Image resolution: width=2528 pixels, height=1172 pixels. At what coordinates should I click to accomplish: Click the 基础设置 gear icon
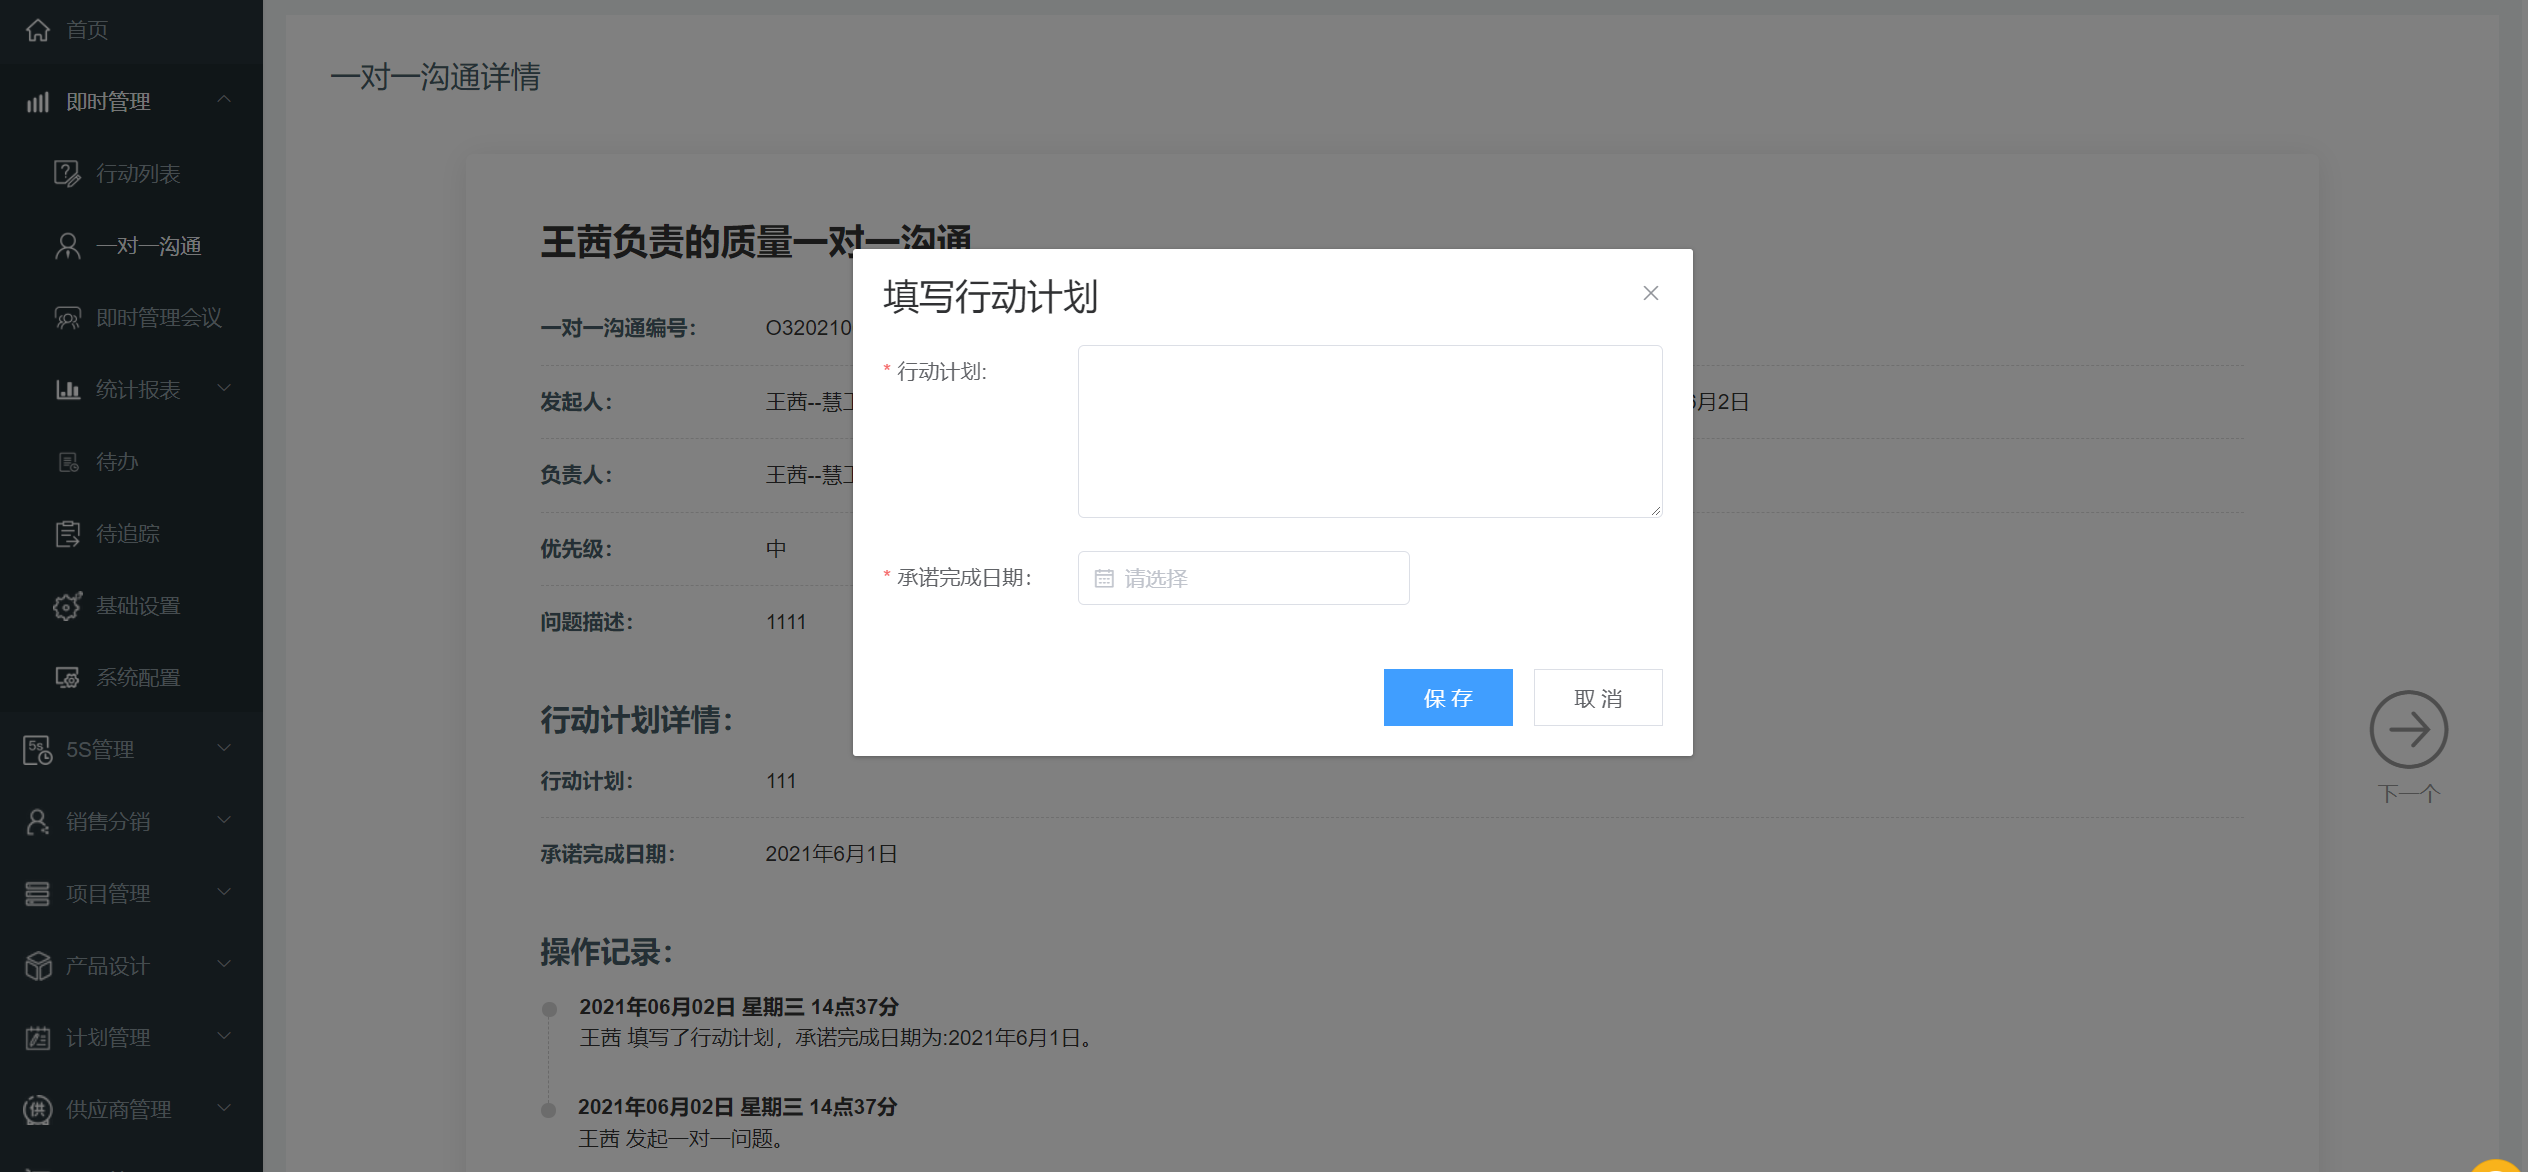(67, 606)
